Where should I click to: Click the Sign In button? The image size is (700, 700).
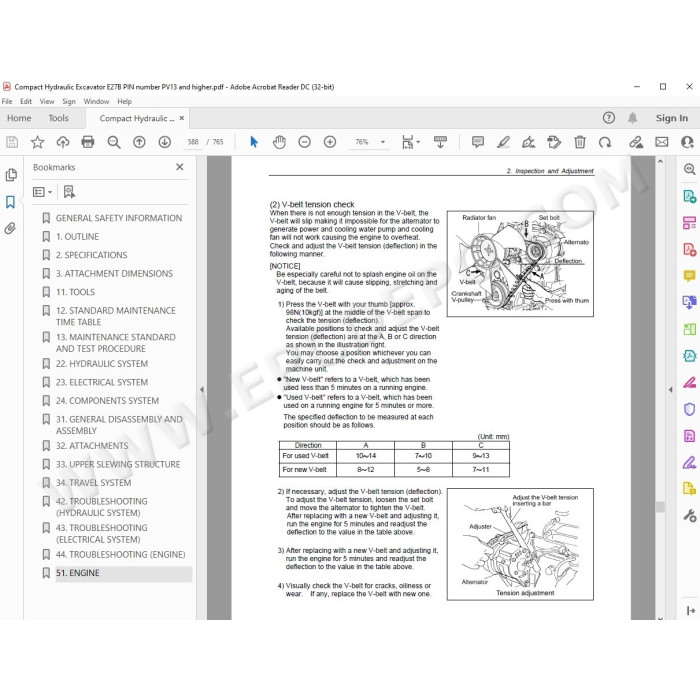[671, 118]
